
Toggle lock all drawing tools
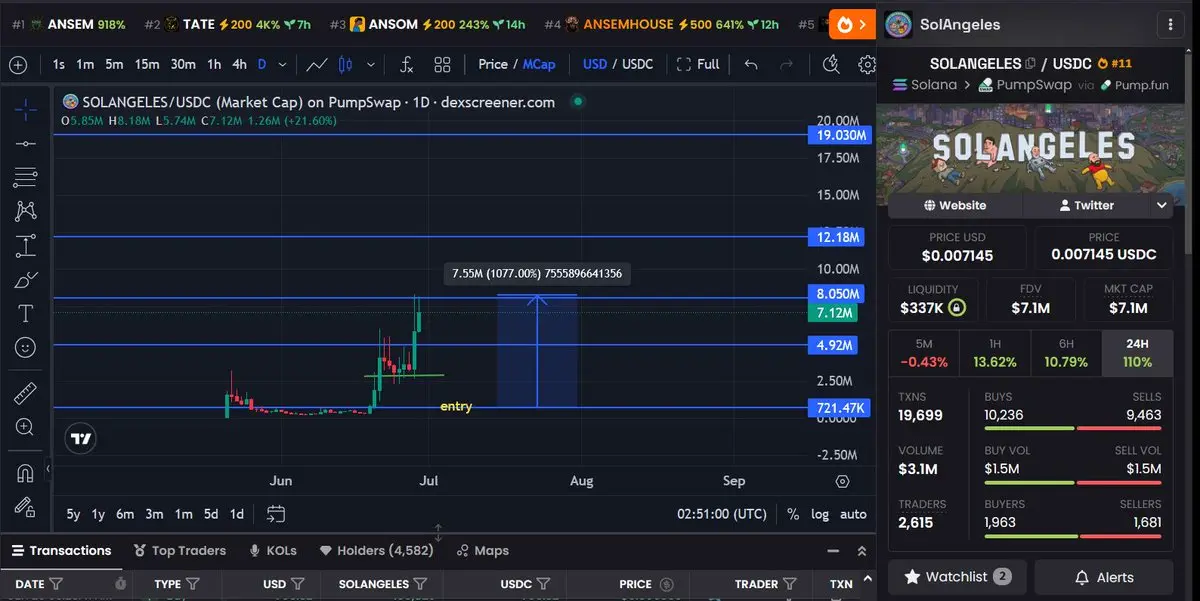pos(25,506)
